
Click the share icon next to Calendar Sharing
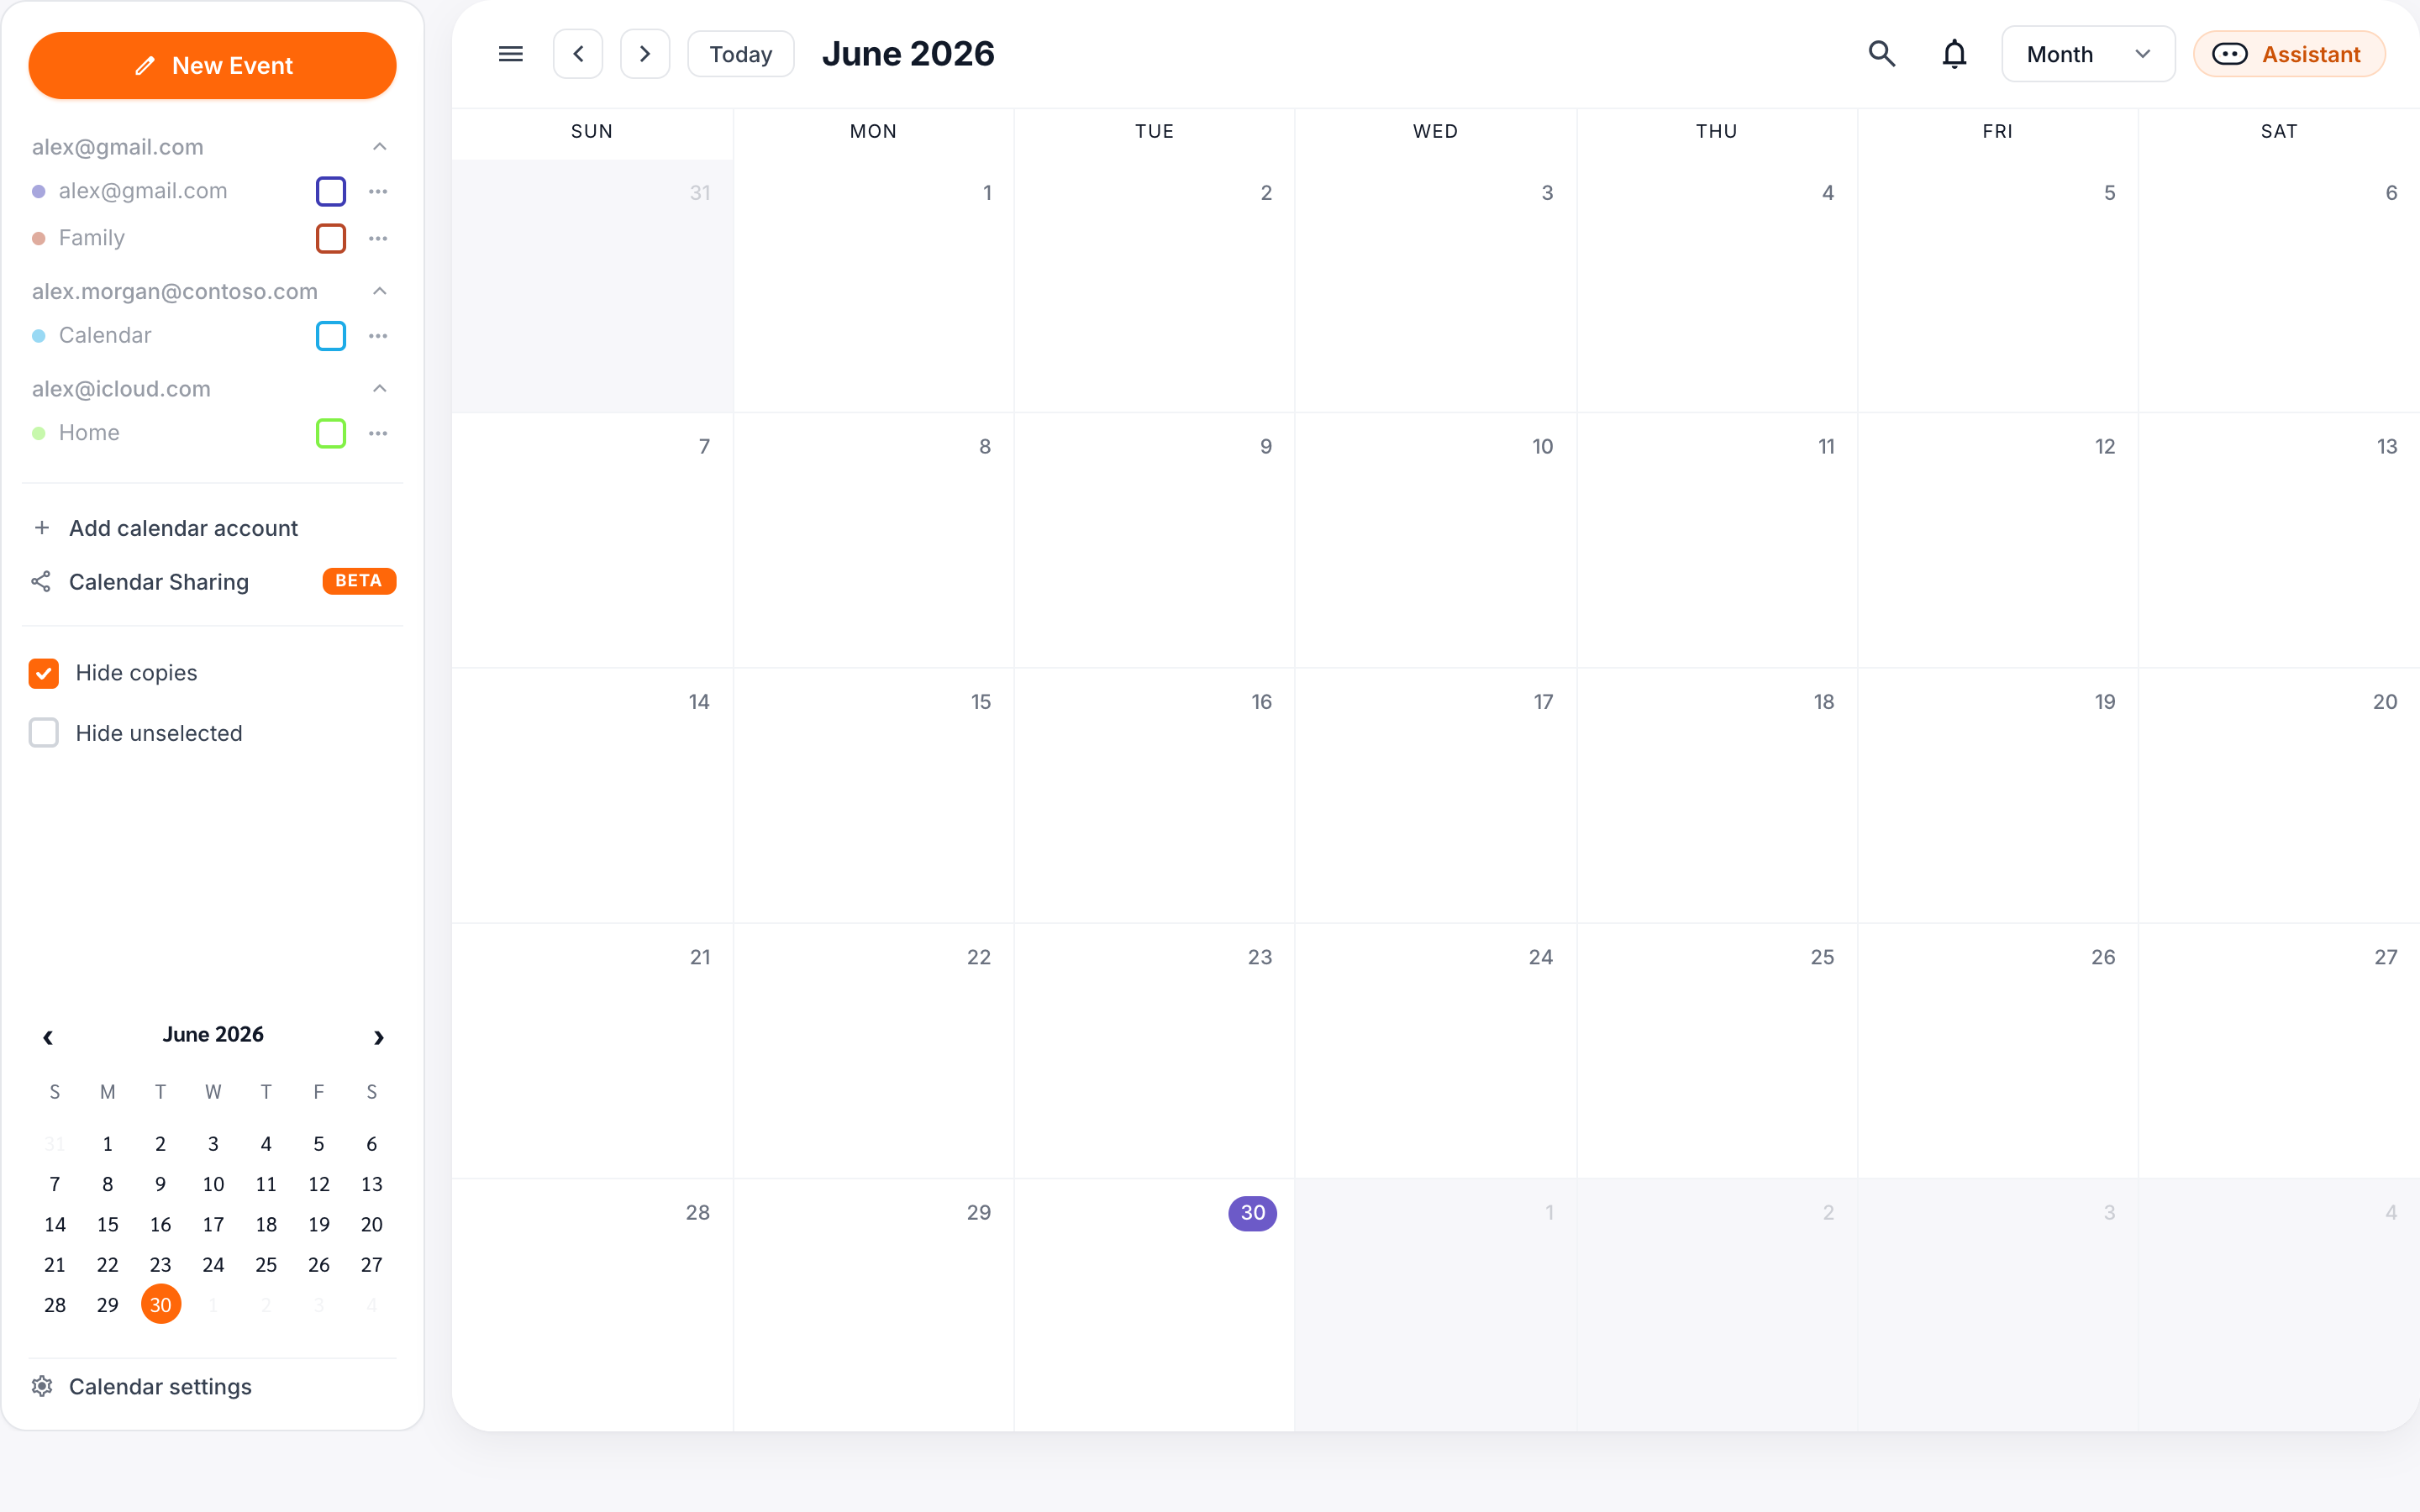(41, 581)
